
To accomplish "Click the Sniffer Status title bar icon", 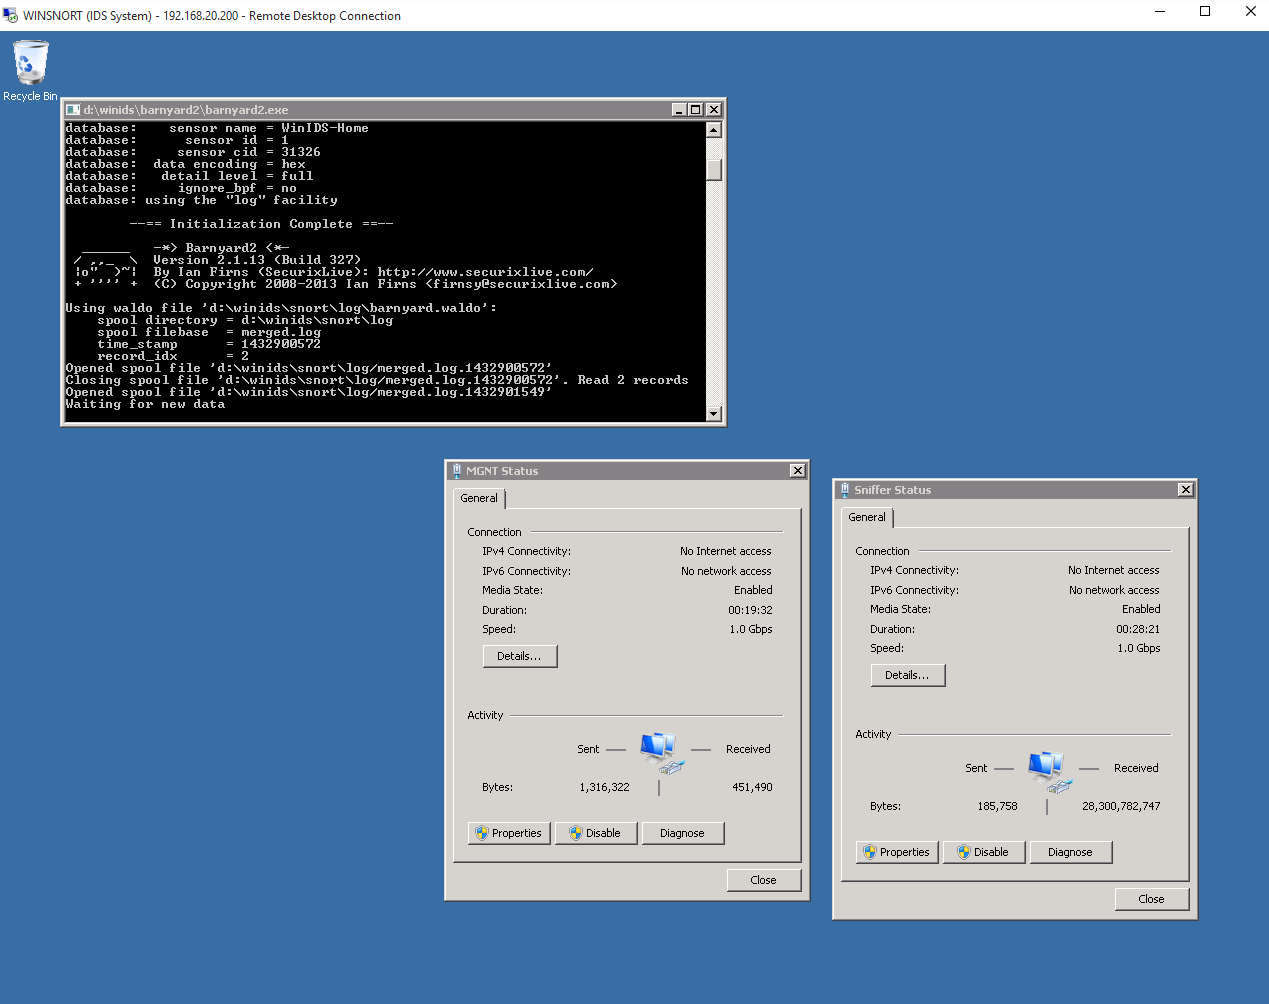I will click(x=844, y=490).
